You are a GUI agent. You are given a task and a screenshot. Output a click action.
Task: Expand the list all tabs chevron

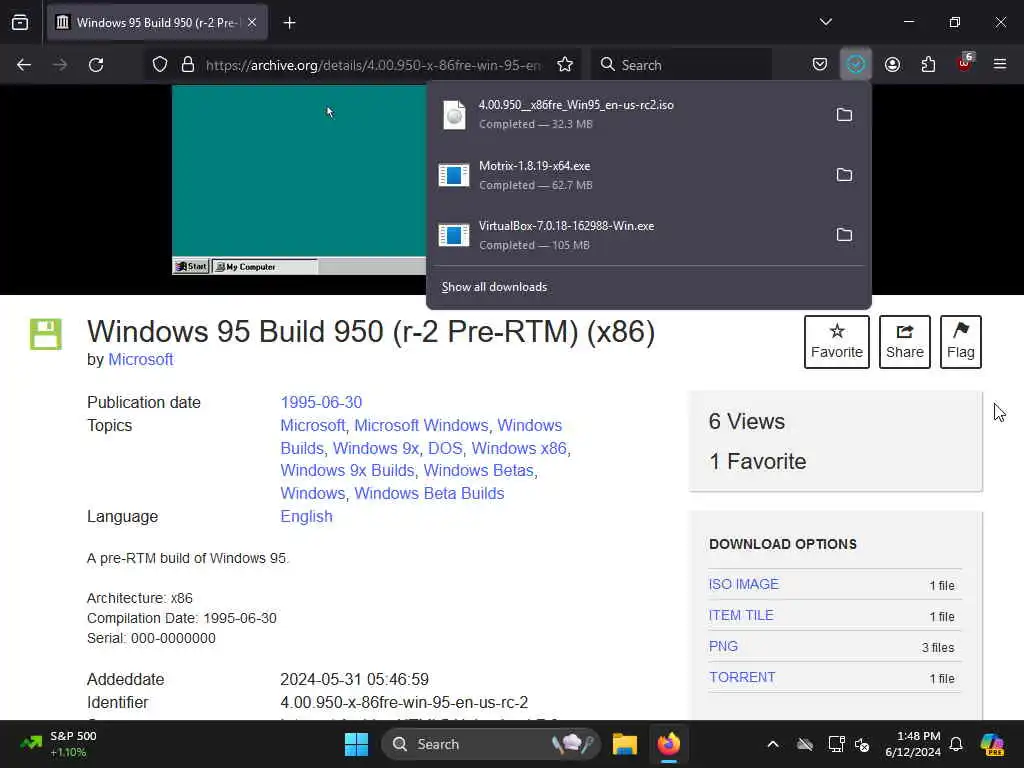pos(825,22)
